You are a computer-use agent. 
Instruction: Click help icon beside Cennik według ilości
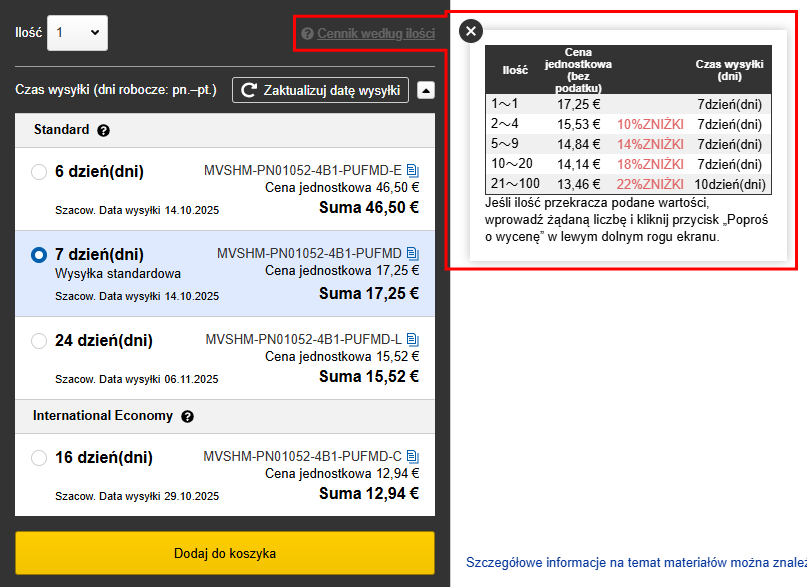(x=307, y=34)
